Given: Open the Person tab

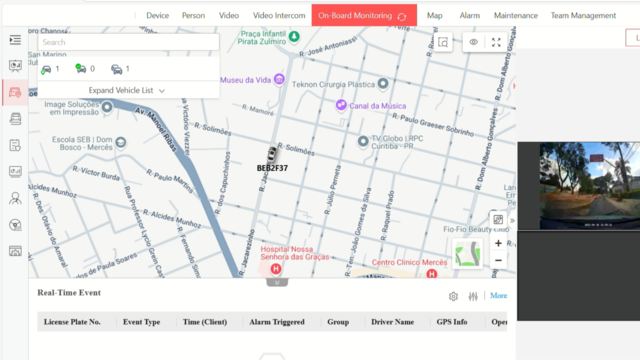Looking at the screenshot, I should pos(193,16).
